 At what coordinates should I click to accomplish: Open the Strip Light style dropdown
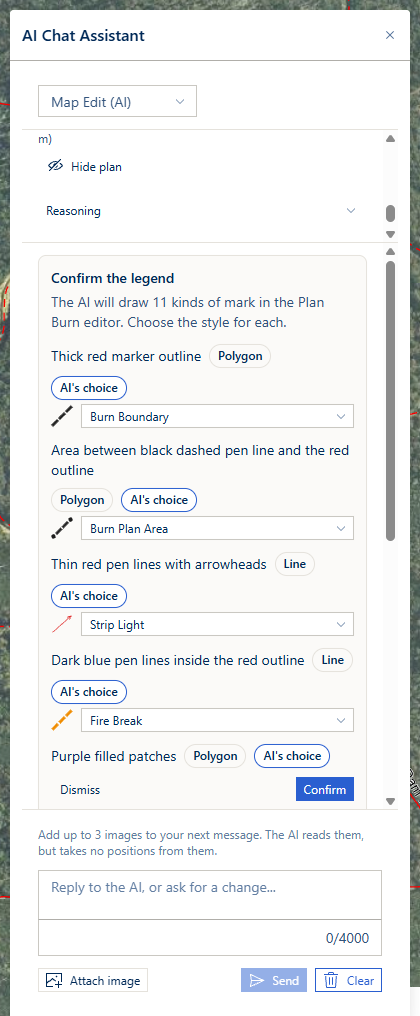click(x=217, y=625)
